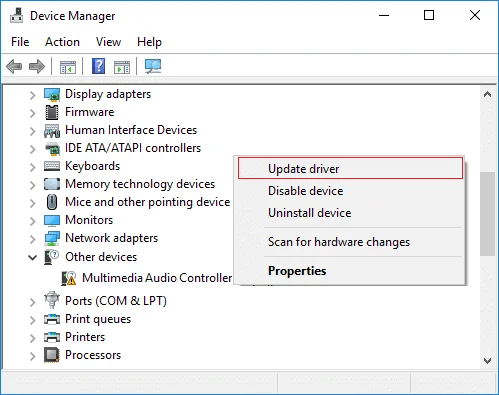Click the Device Manager title bar icon
The width and height of the screenshot is (499, 395).
16,15
